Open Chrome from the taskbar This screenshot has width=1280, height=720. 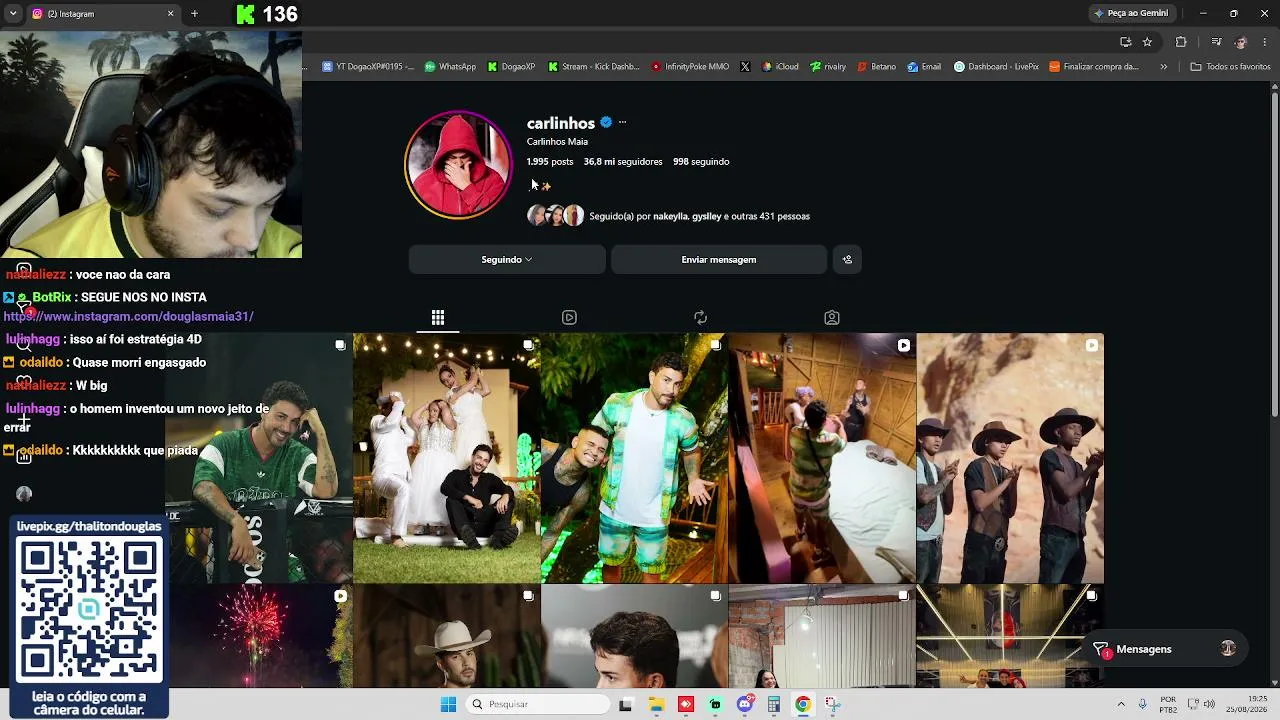coord(802,704)
